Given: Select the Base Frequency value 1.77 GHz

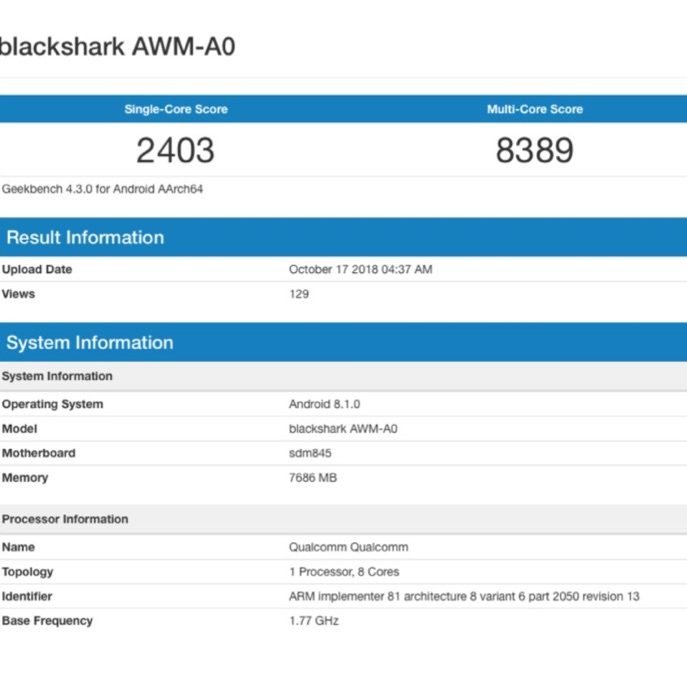Looking at the screenshot, I should (x=314, y=621).
